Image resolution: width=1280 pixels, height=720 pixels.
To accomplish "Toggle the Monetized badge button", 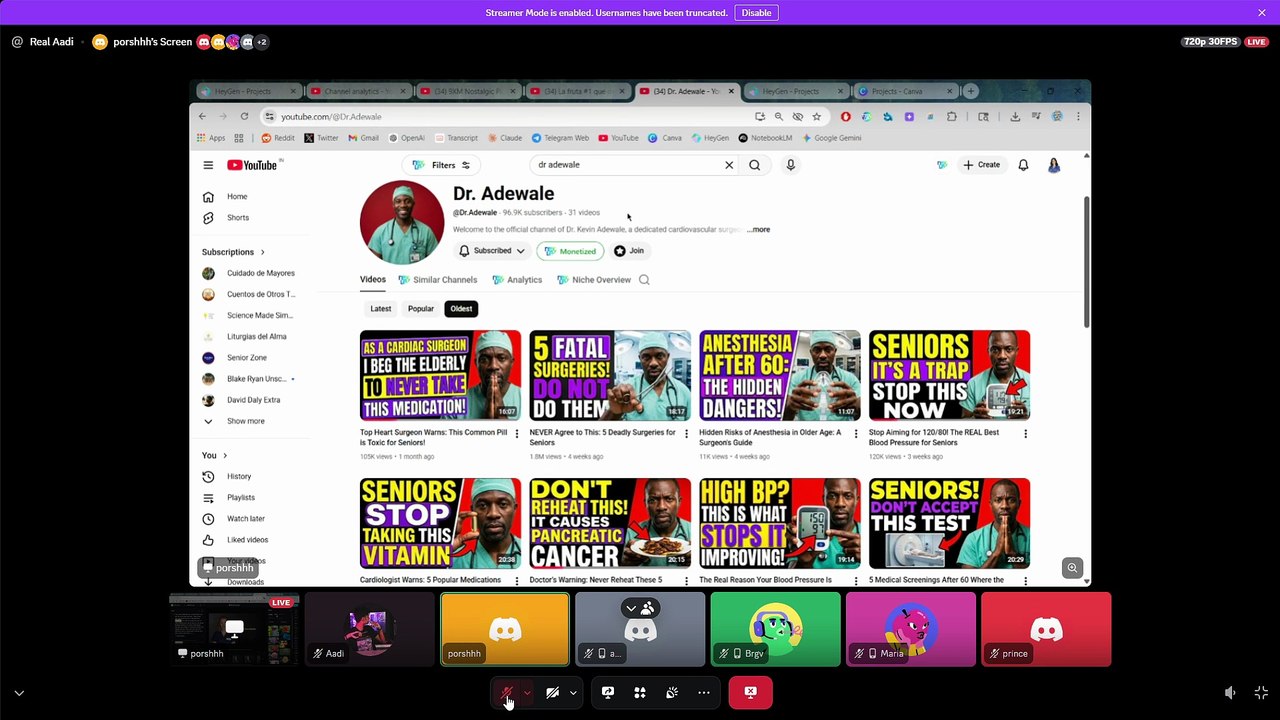I will [x=570, y=251].
